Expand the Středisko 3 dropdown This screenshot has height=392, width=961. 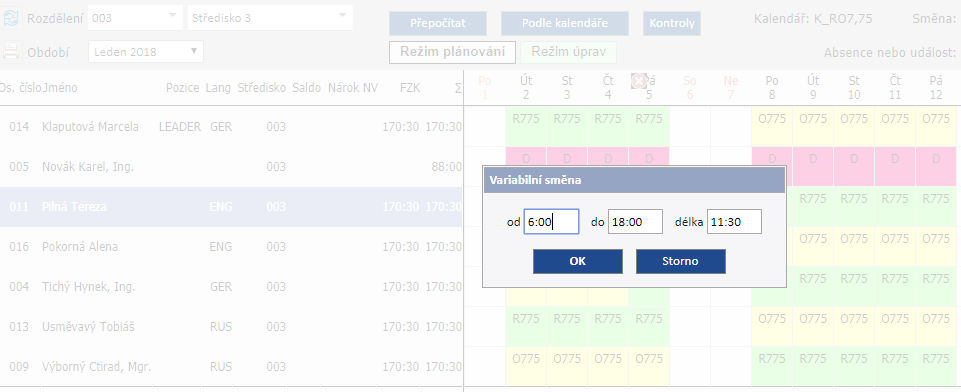[270, 18]
